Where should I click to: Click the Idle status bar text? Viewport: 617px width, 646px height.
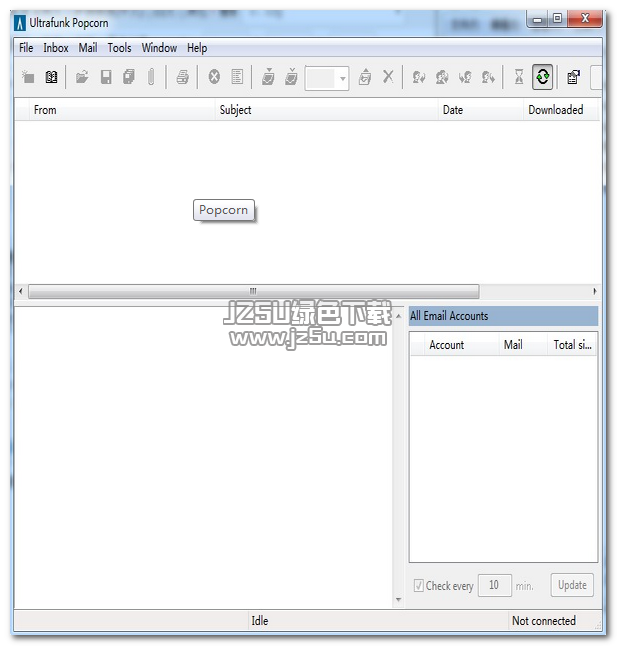pyautogui.click(x=260, y=620)
